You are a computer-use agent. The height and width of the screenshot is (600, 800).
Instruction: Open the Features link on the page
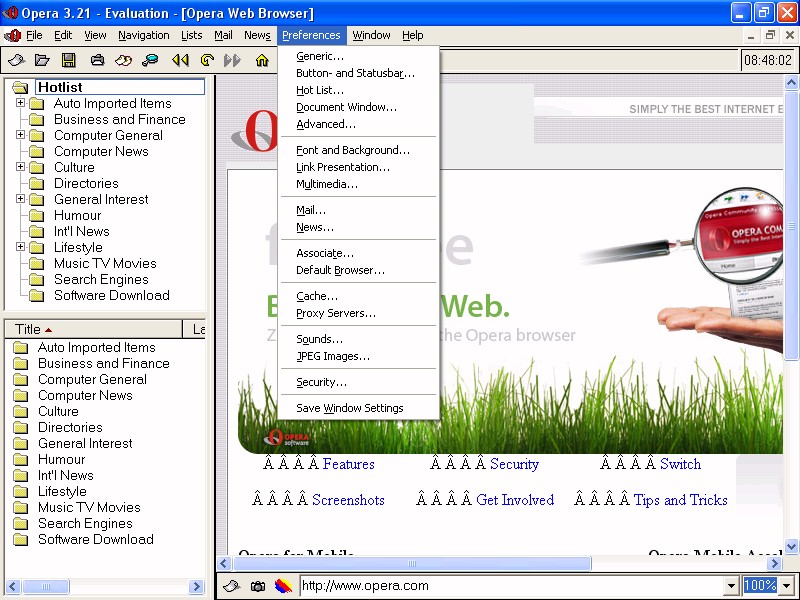[348, 464]
